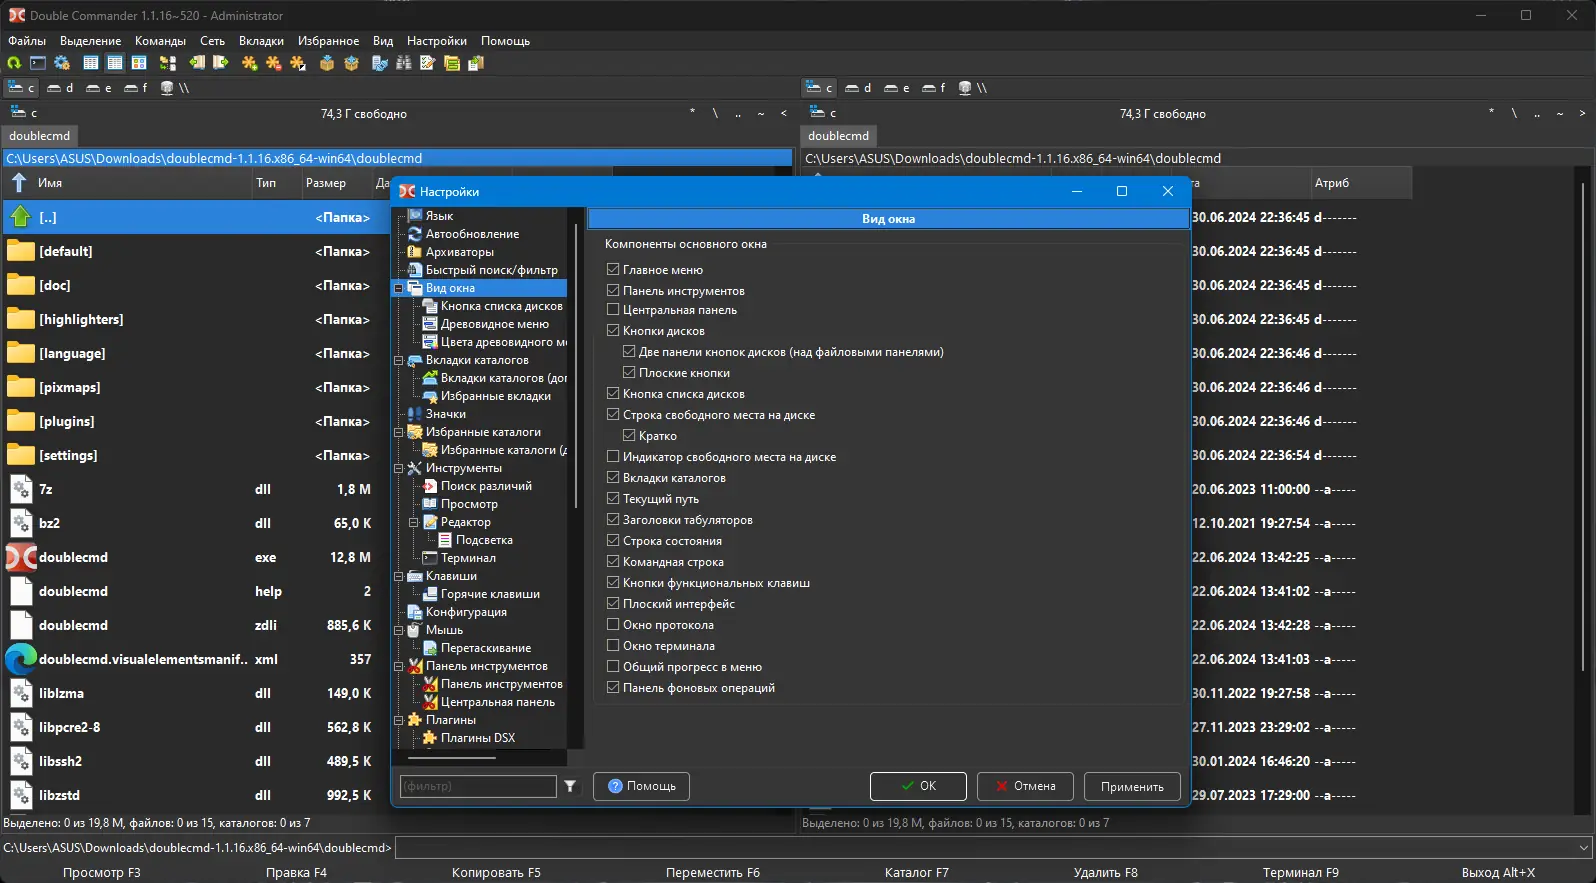Click the filter funnel icon in settings

pyautogui.click(x=570, y=786)
